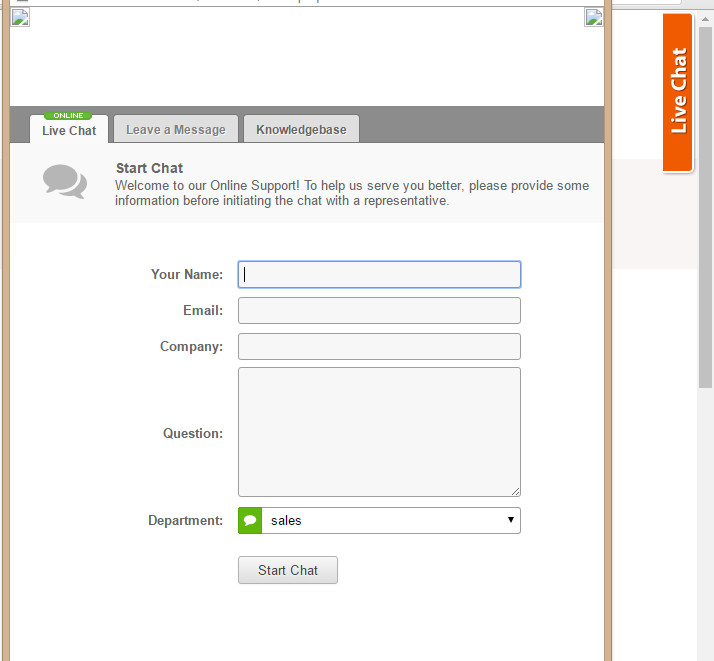Switch to the Live Chat tab
This screenshot has width=714, height=661.
coord(69,131)
